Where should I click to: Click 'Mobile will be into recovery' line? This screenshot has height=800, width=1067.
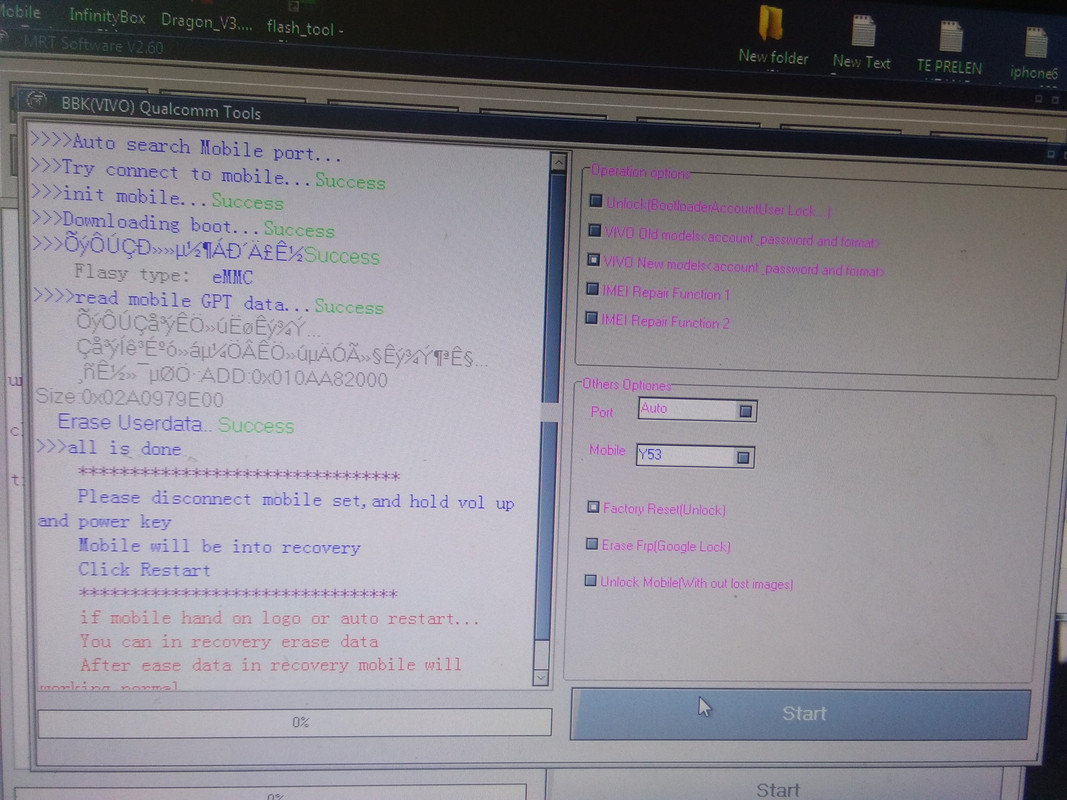pyautogui.click(x=219, y=546)
